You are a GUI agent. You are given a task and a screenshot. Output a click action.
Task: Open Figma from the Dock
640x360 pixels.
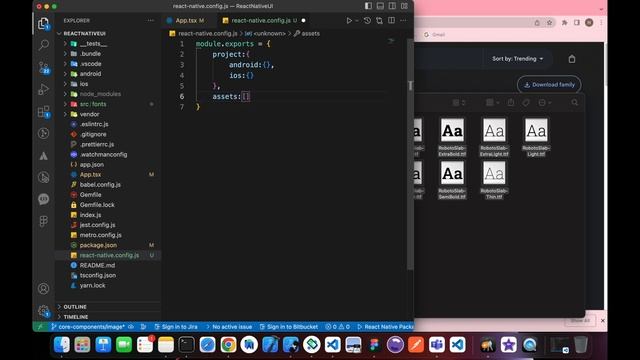pos(374,345)
